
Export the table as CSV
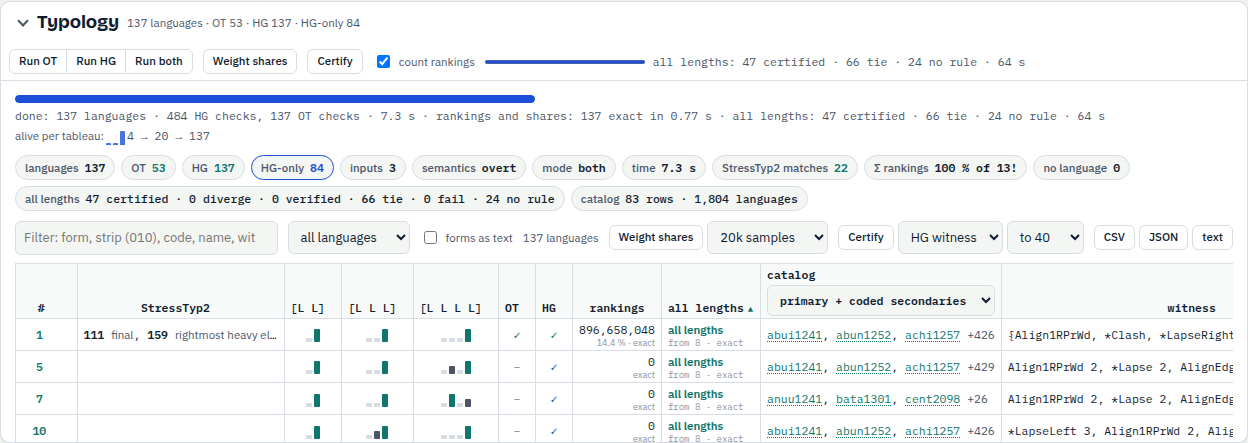(1114, 238)
